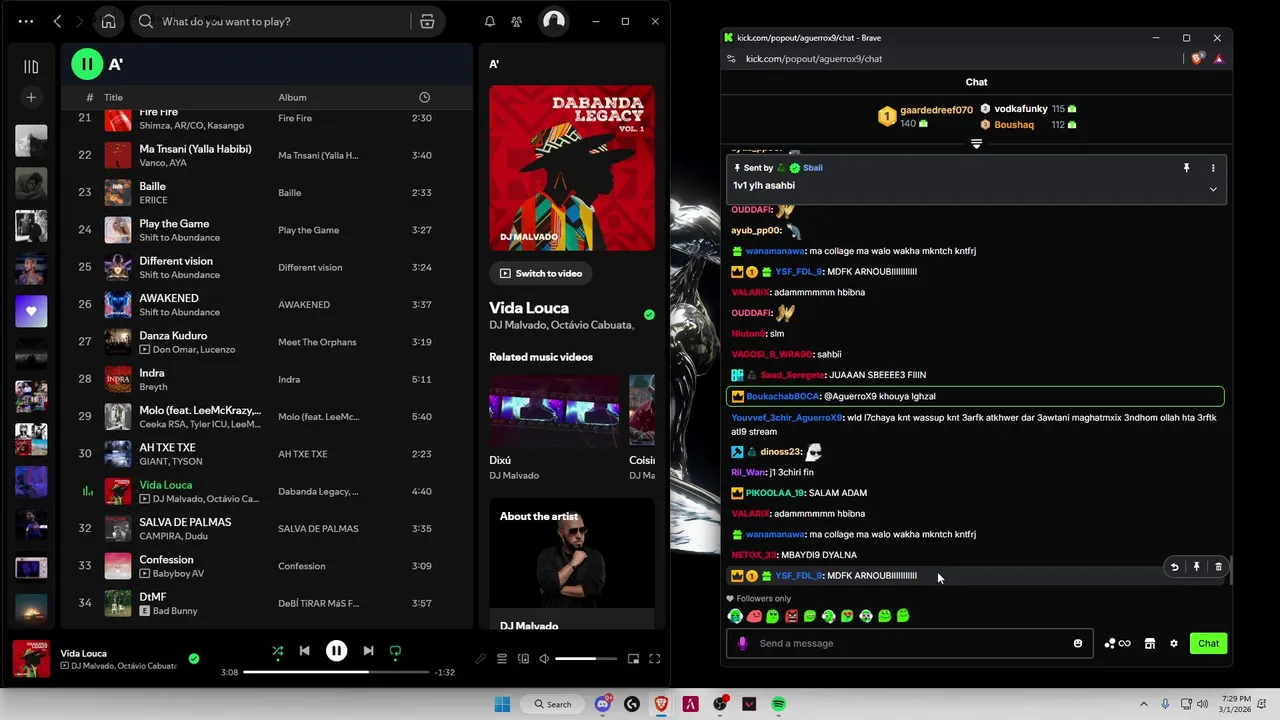This screenshot has height=720, width=1280.
Task: Pause playback in bottom player bar
Action: click(x=336, y=651)
